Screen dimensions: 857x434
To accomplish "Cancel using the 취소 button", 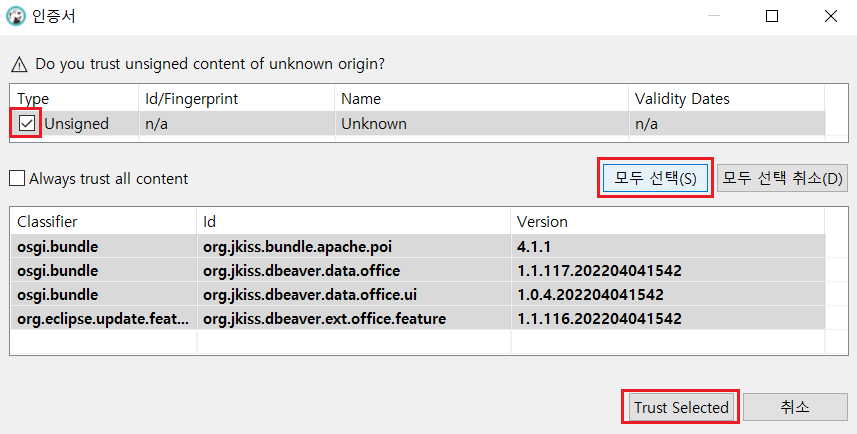I will tap(795, 407).
